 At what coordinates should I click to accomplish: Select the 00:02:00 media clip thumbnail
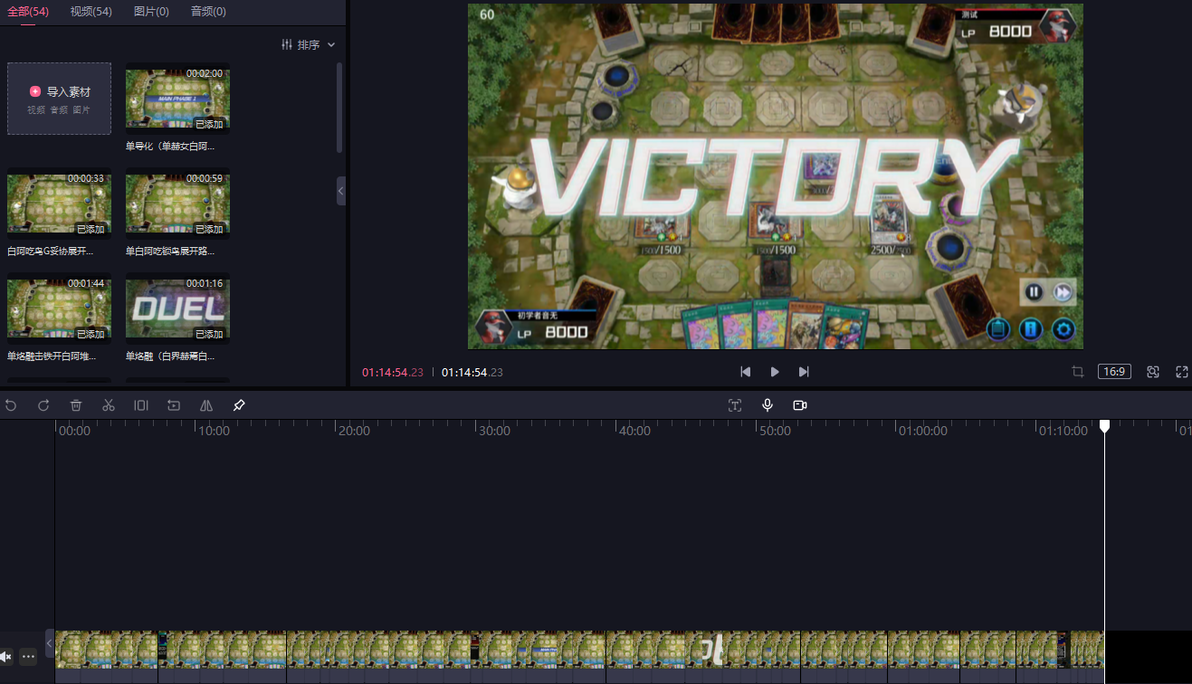coord(178,99)
